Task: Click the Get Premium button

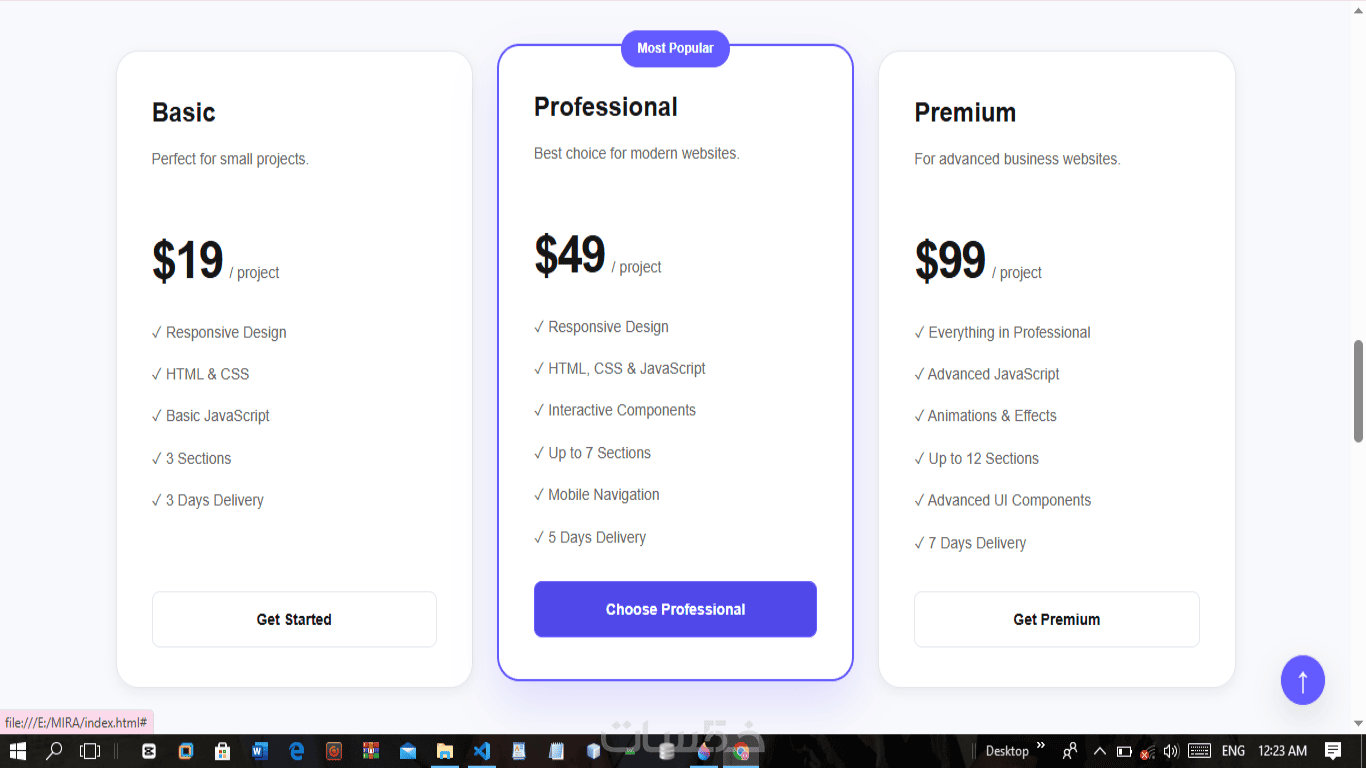Action: pyautogui.click(x=1056, y=619)
